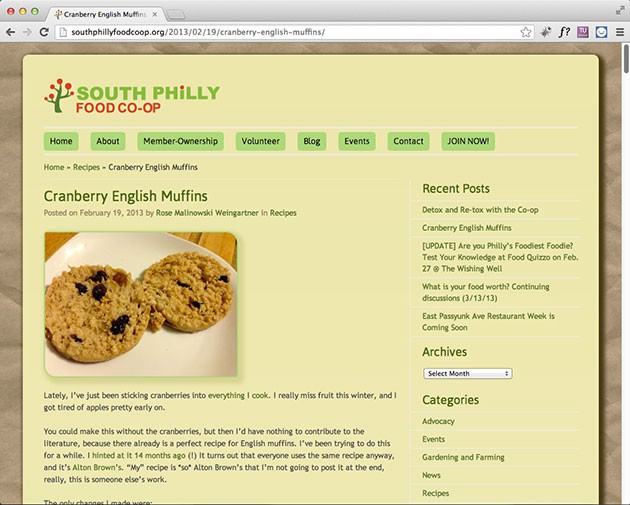The width and height of the screenshot is (630, 505).
Task: Grab the page vertical scrollbar thumb
Action: click(626, 58)
